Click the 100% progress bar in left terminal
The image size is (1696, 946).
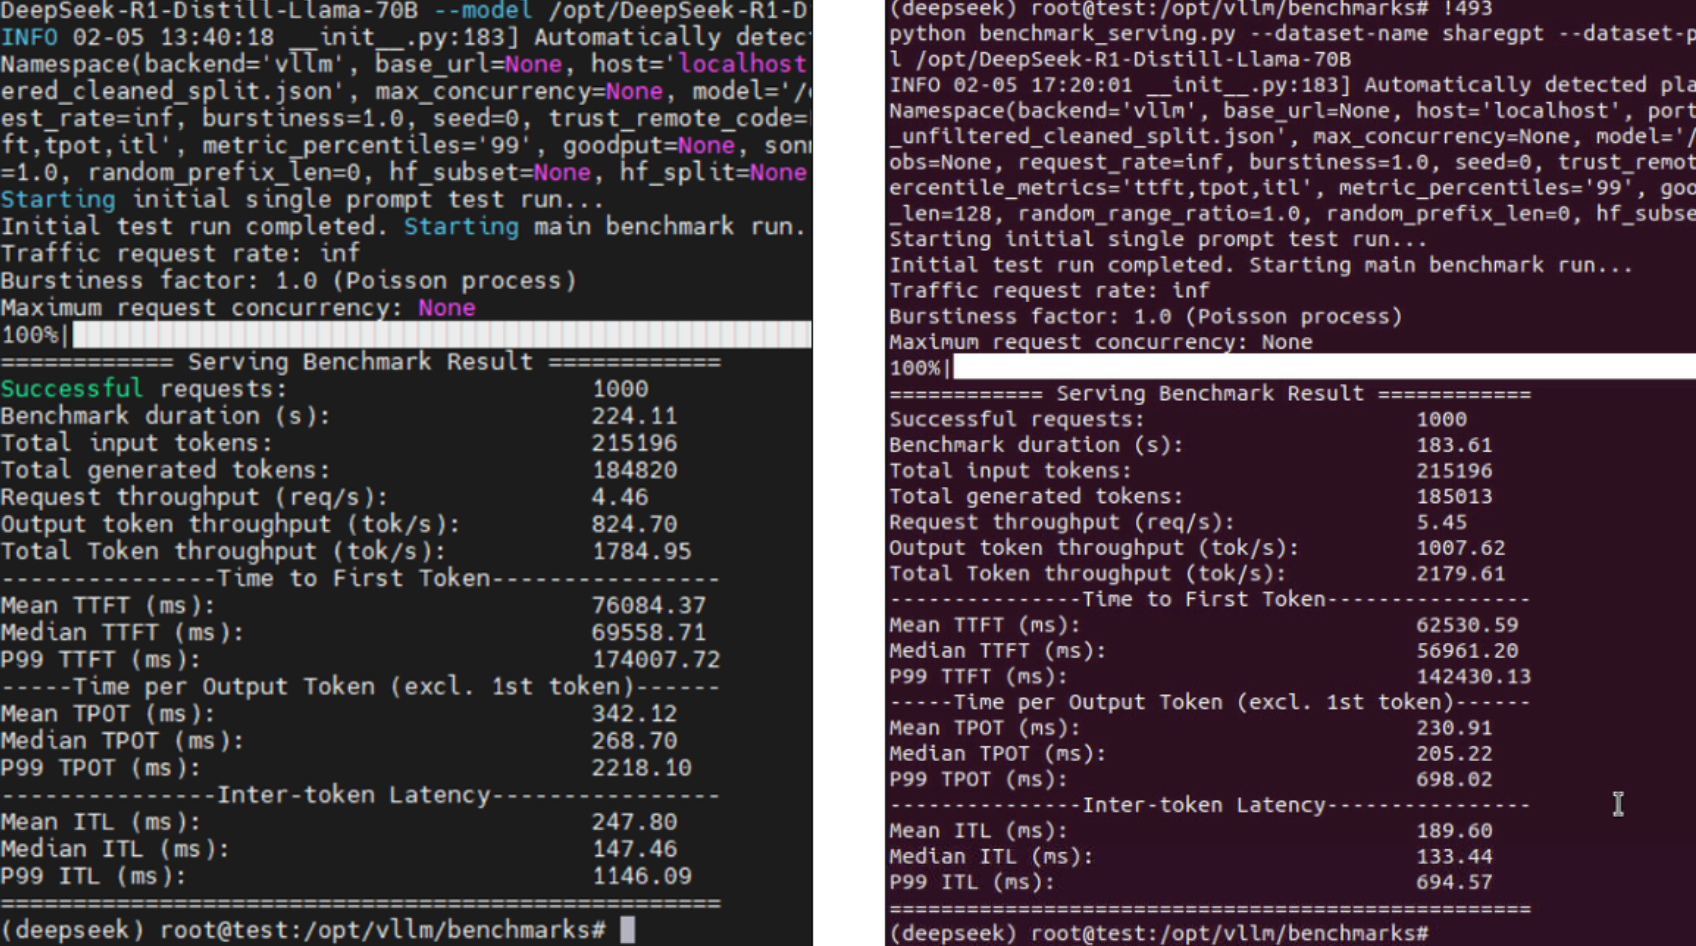440,335
